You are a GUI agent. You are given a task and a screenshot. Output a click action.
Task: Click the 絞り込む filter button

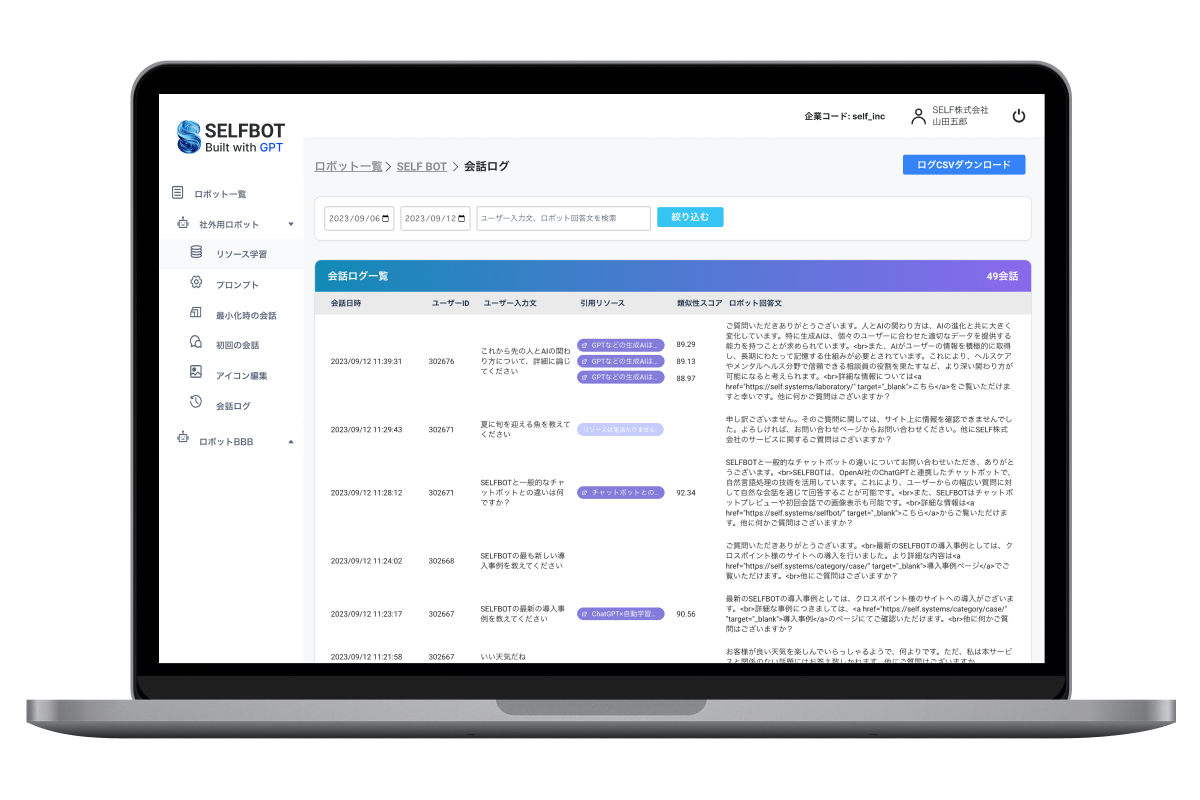(689, 217)
